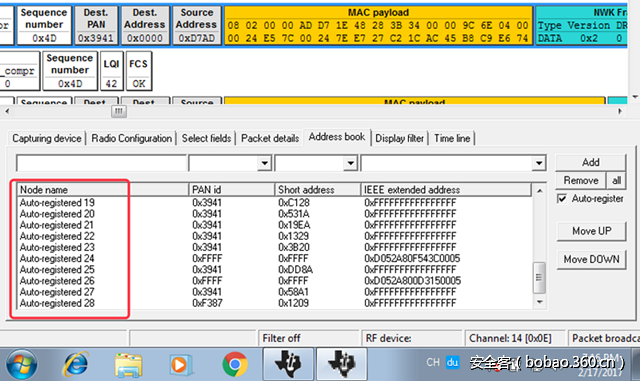The image size is (640, 381).
Task: Switch to Capturing device tab
Action: tap(47, 138)
